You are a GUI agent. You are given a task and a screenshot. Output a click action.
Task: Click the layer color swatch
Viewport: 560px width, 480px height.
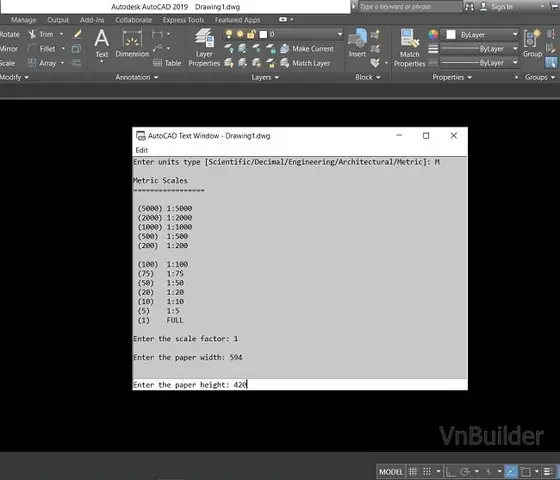coord(263,34)
